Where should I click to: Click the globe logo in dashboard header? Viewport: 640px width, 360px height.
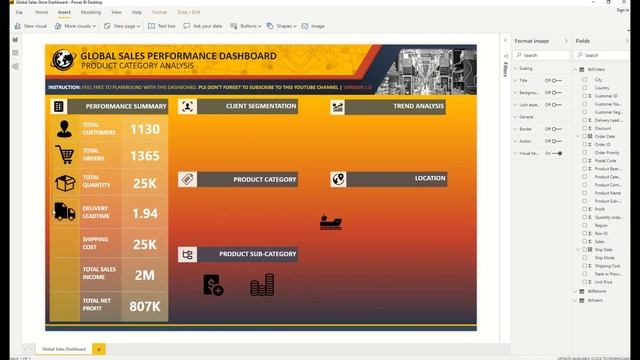[x=63, y=60]
